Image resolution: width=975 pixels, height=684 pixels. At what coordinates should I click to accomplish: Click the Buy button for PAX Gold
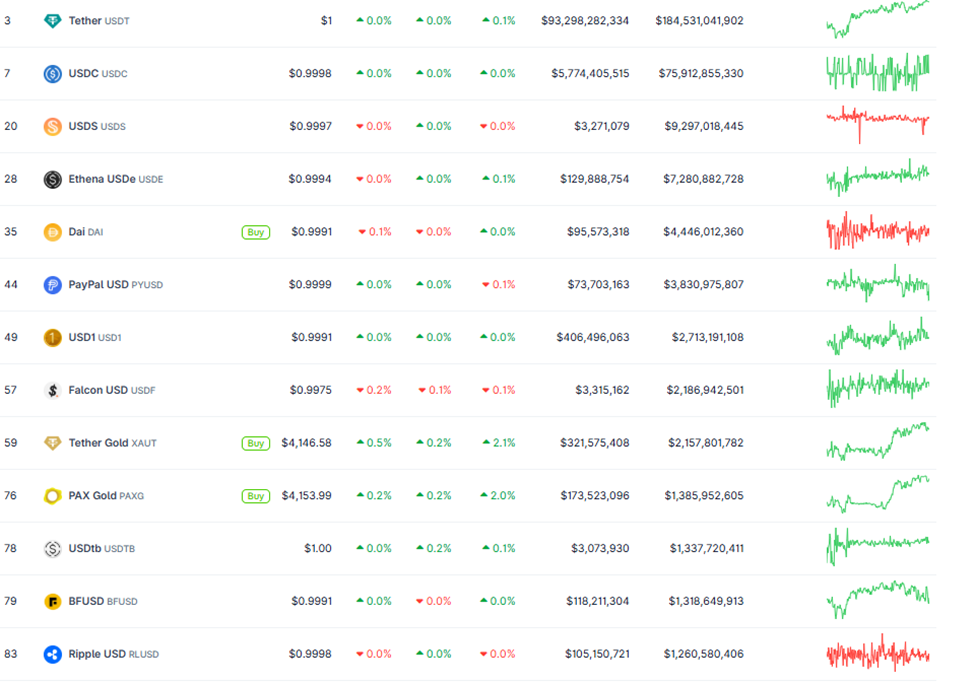pyautogui.click(x=256, y=495)
